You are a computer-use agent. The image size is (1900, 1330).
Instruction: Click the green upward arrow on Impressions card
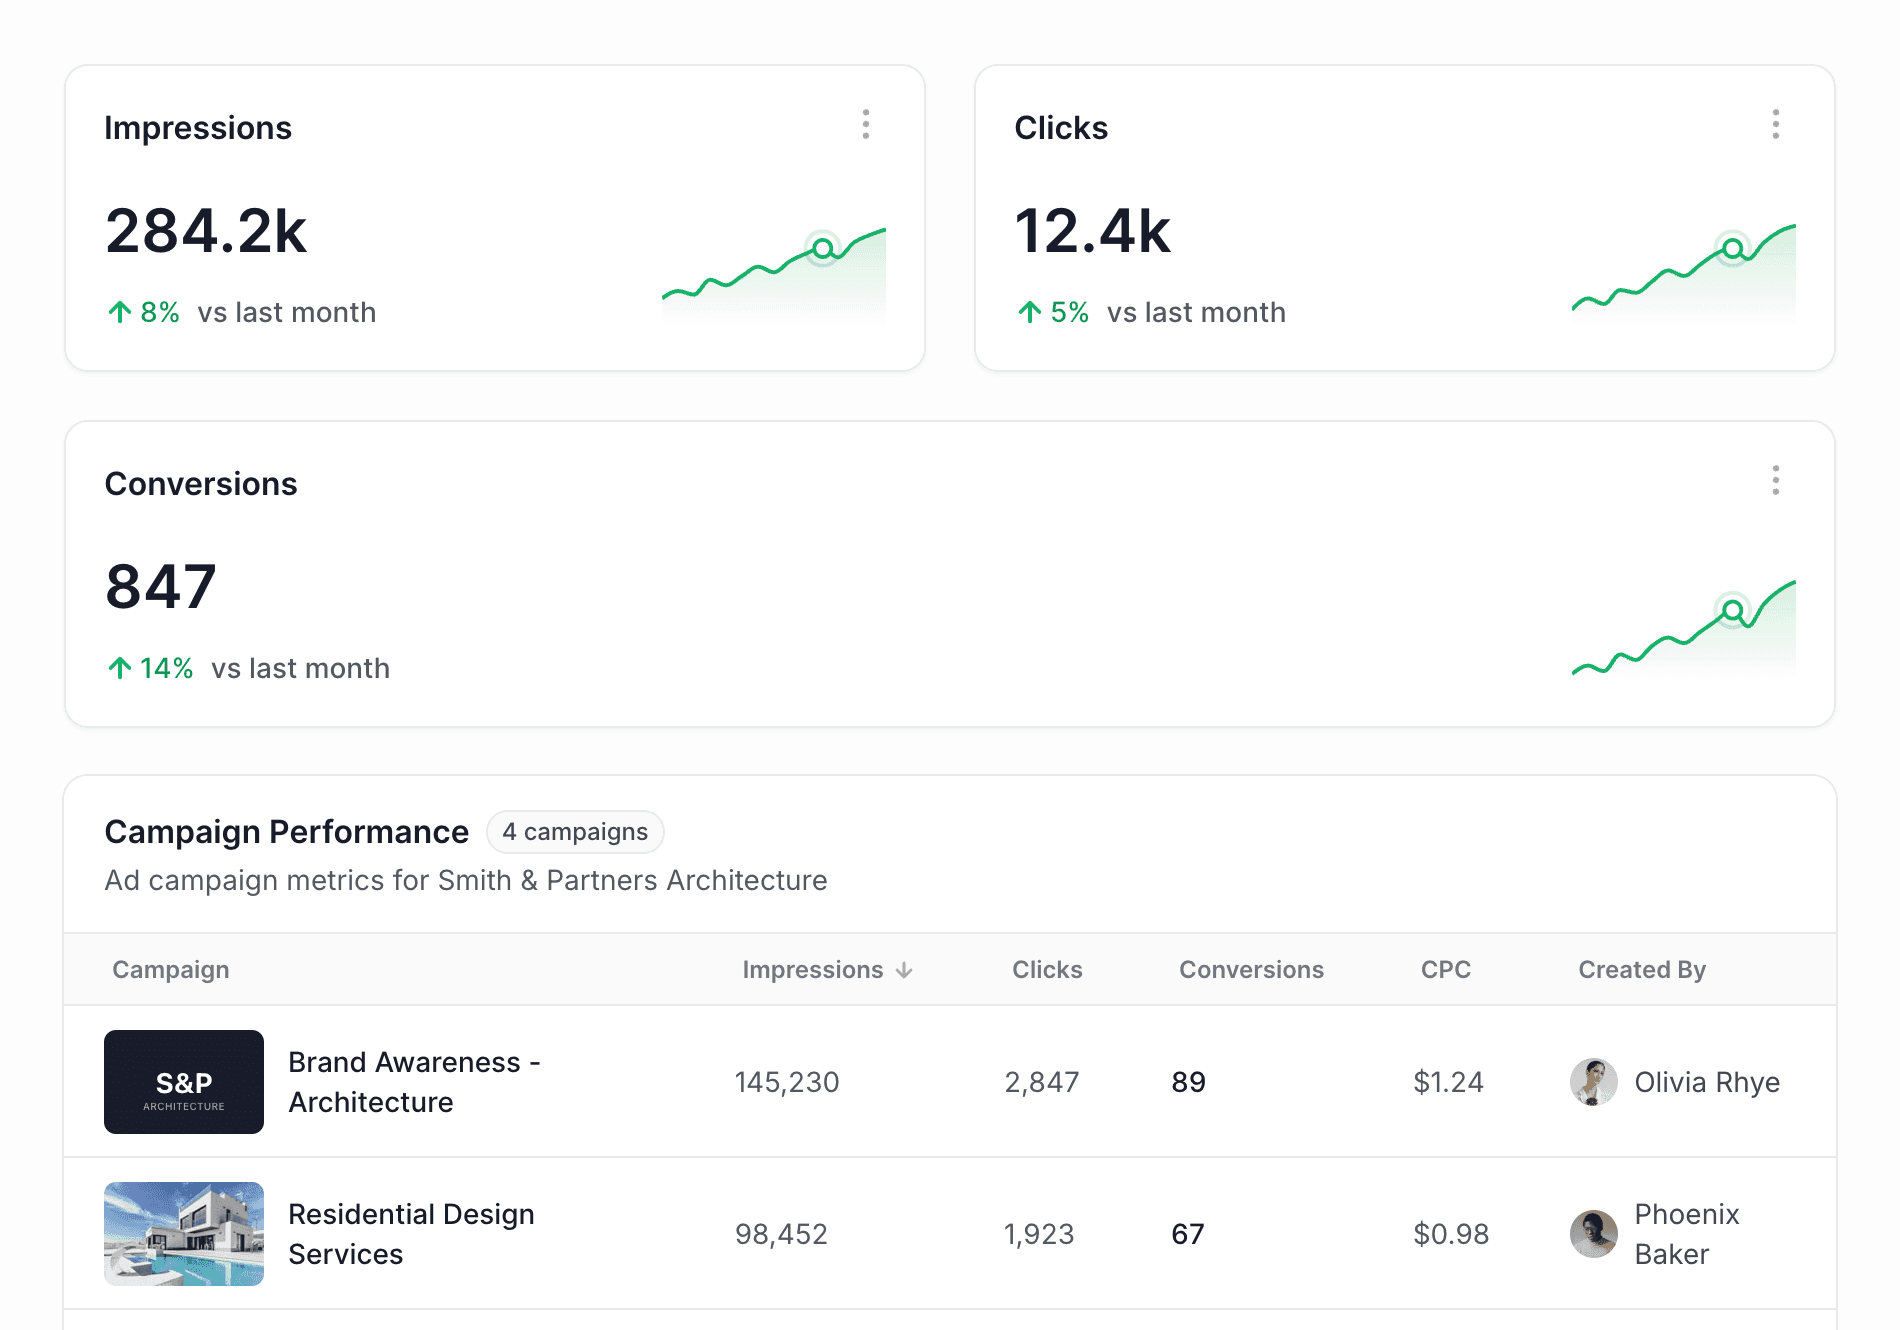tap(119, 311)
